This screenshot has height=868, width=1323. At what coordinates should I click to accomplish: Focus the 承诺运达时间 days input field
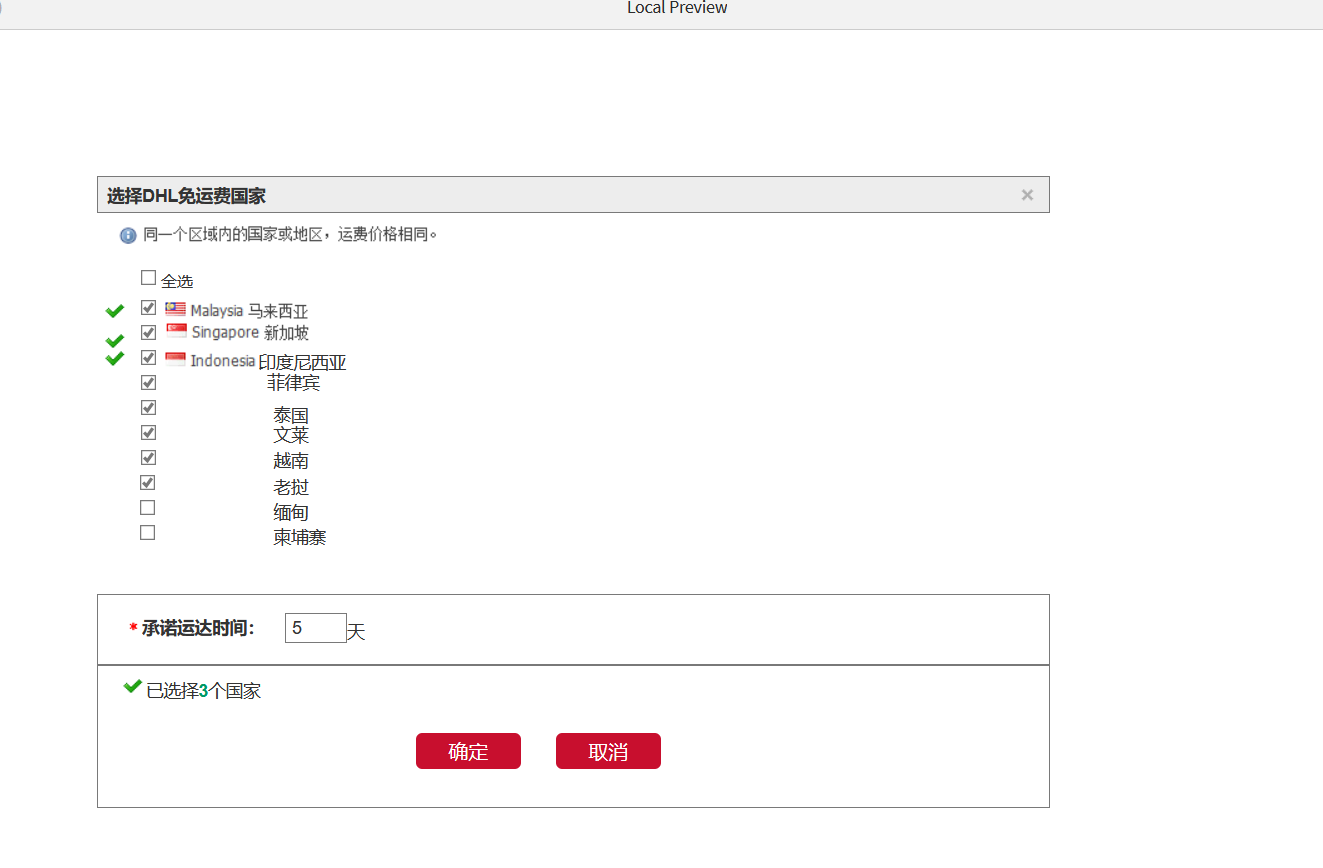[x=316, y=628]
